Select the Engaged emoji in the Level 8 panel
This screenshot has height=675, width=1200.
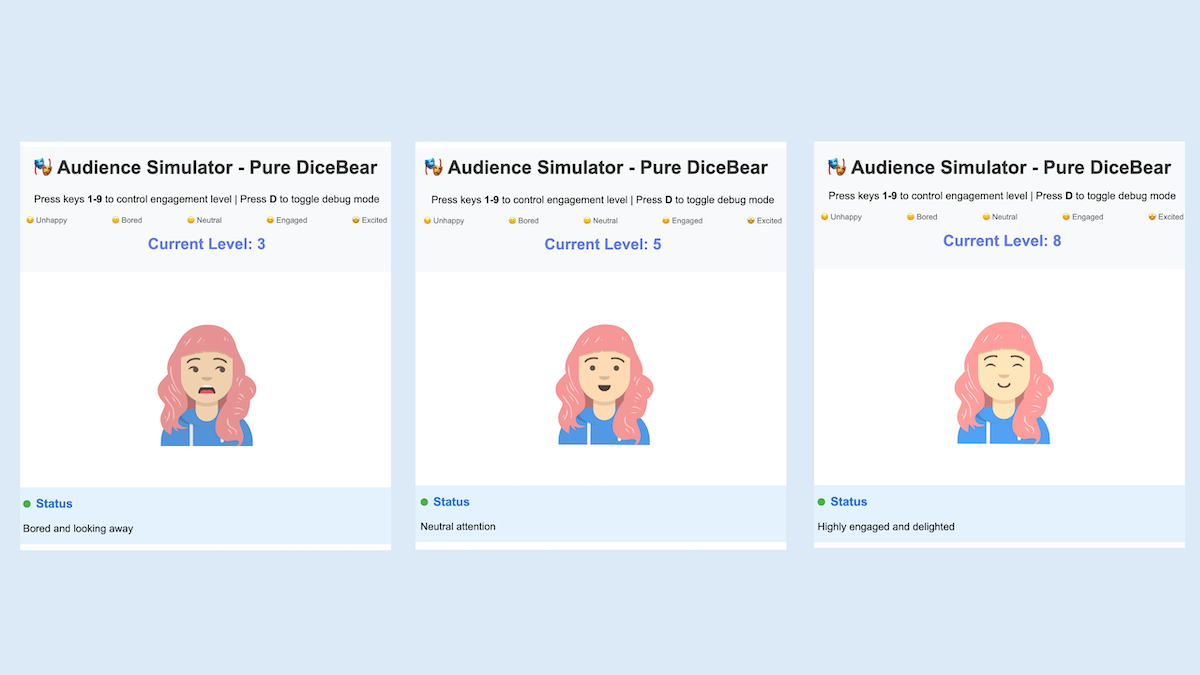pos(1066,217)
